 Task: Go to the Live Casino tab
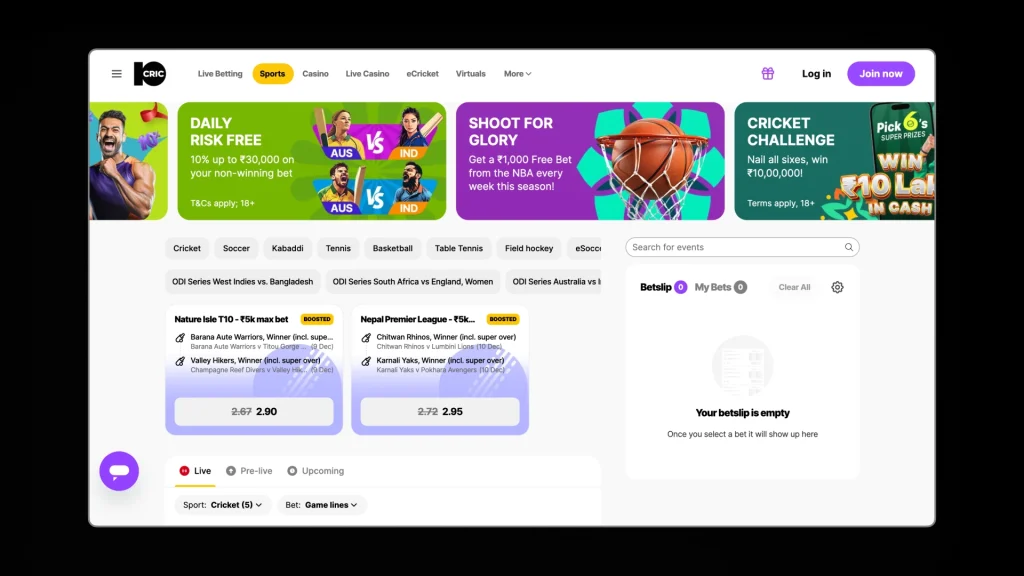(367, 74)
